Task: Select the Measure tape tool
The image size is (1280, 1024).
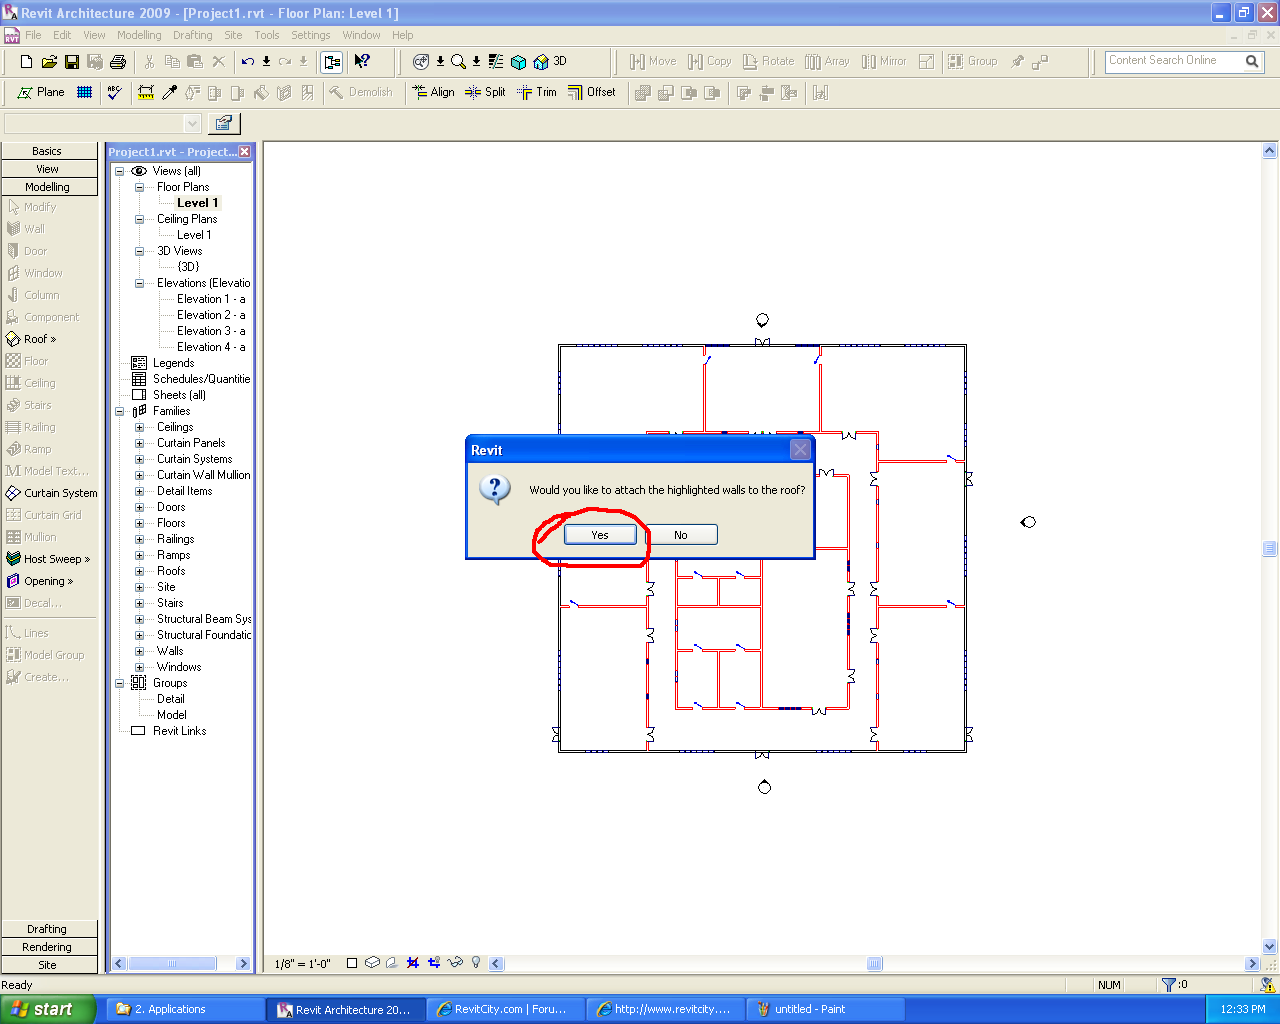Action: pyautogui.click(x=146, y=93)
